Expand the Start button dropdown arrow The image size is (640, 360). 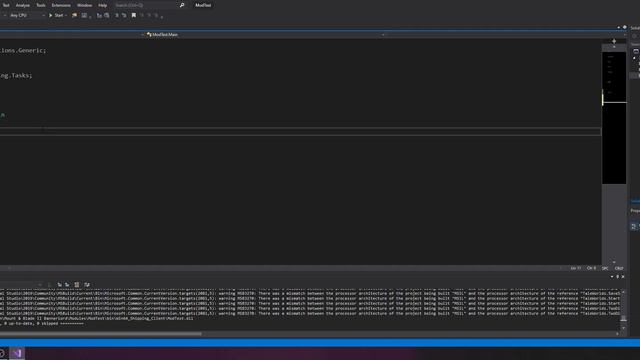[x=66, y=16]
